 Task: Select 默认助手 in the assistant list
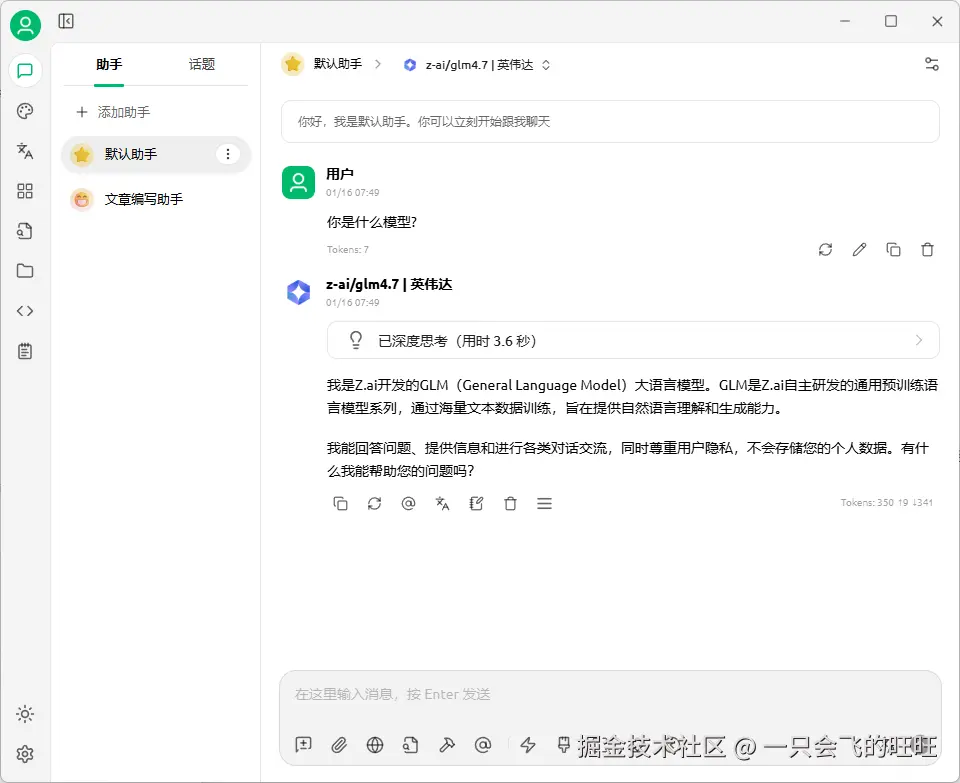(x=156, y=154)
